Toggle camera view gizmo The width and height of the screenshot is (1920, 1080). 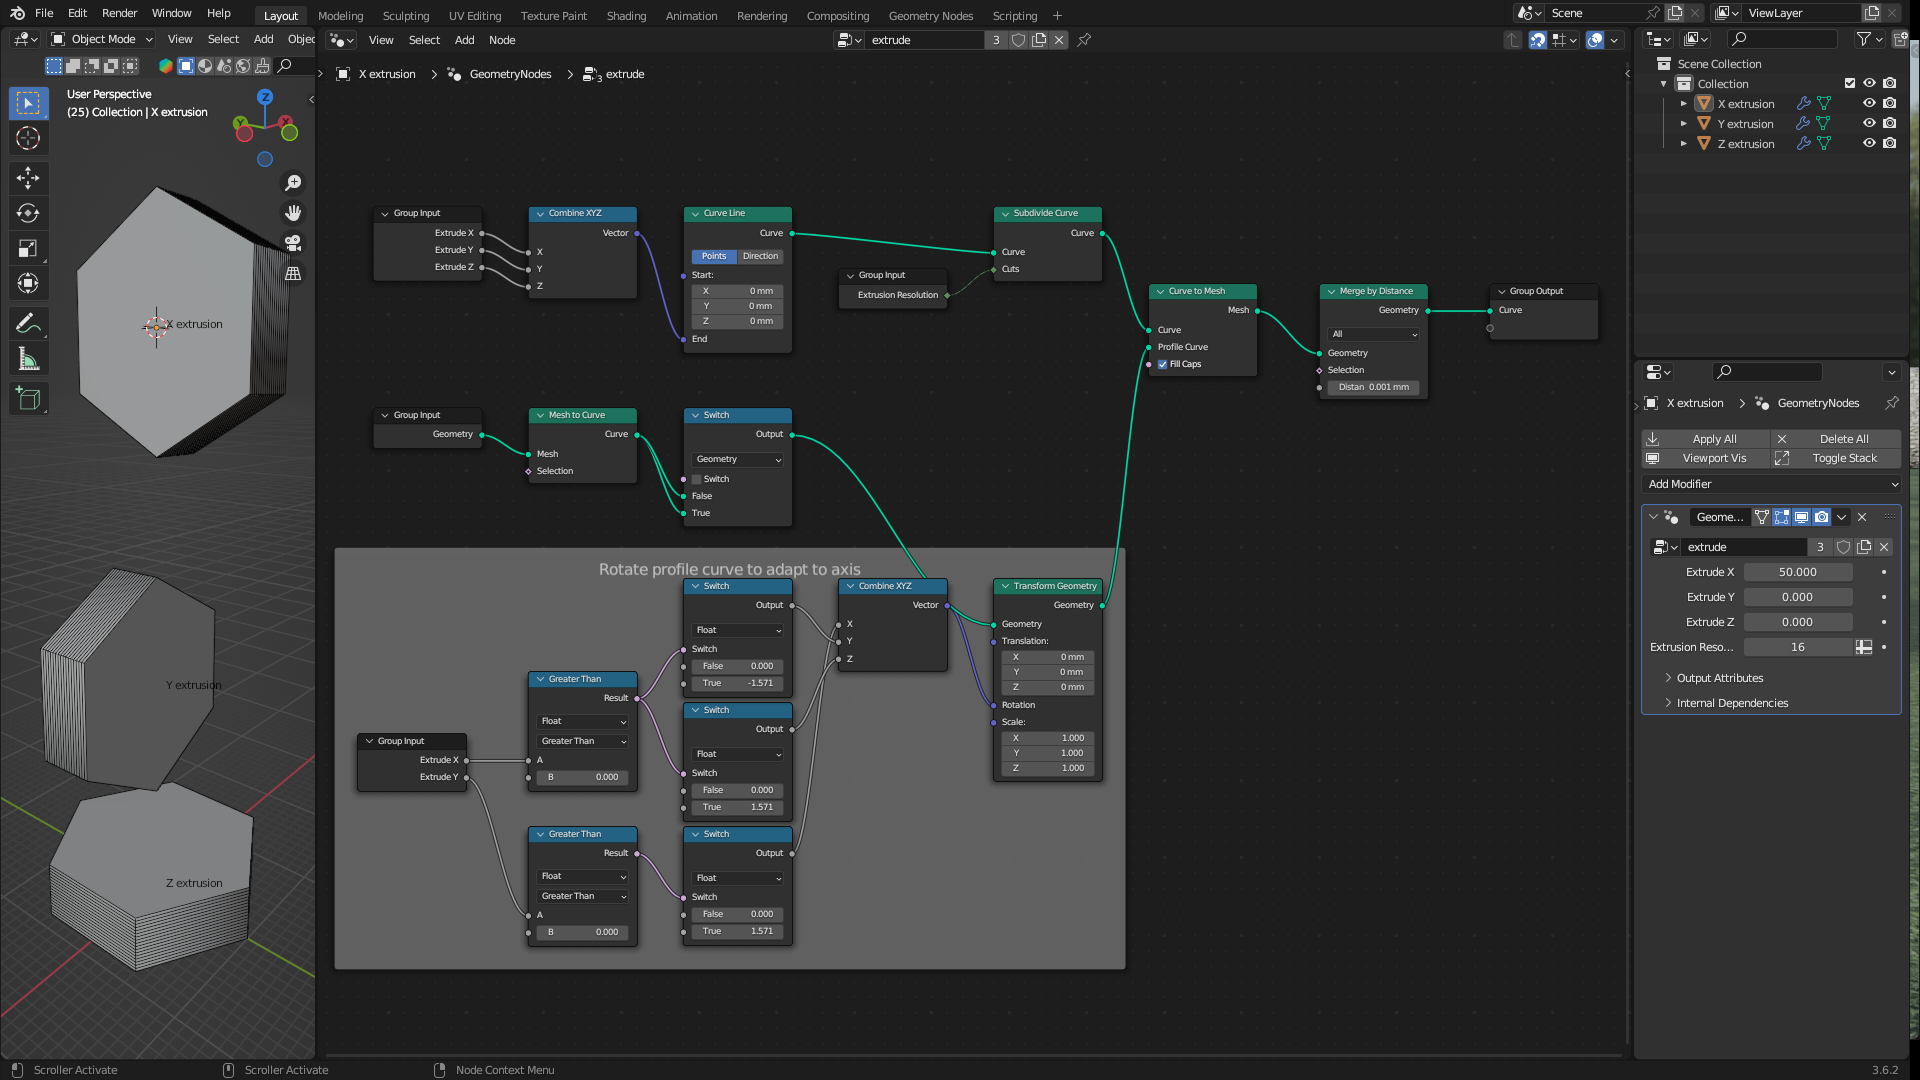293,243
